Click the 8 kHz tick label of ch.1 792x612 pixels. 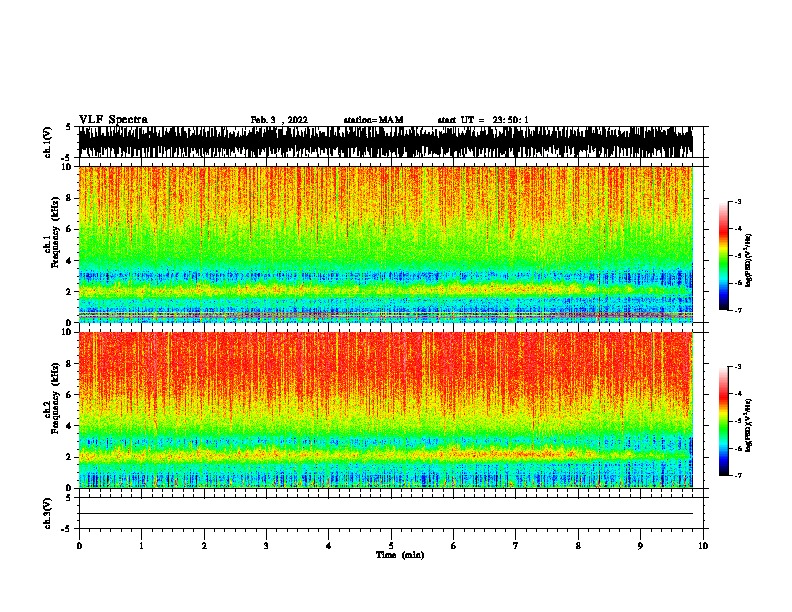coord(71,198)
